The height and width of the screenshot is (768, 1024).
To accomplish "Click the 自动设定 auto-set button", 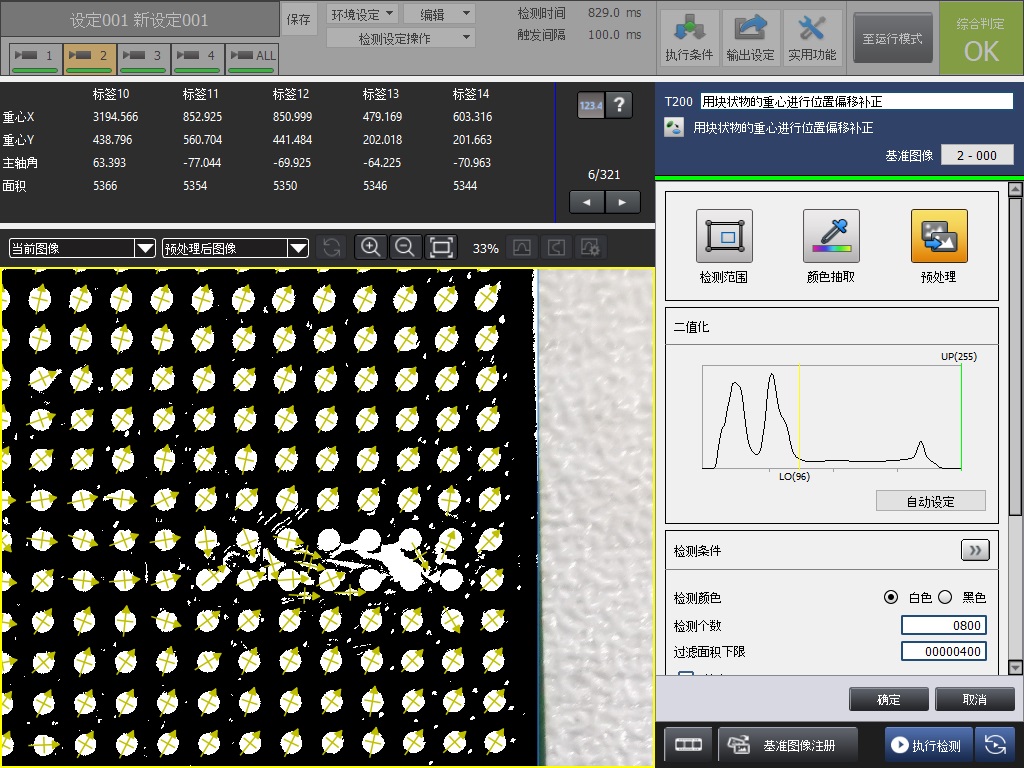I will point(930,501).
